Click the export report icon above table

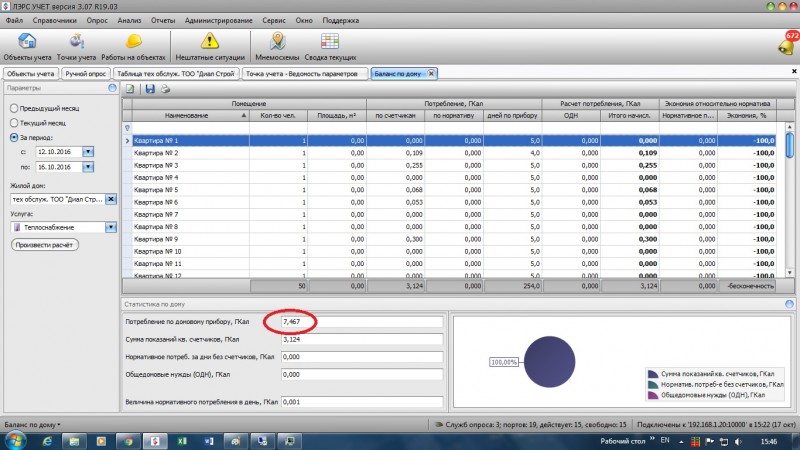[x=131, y=89]
